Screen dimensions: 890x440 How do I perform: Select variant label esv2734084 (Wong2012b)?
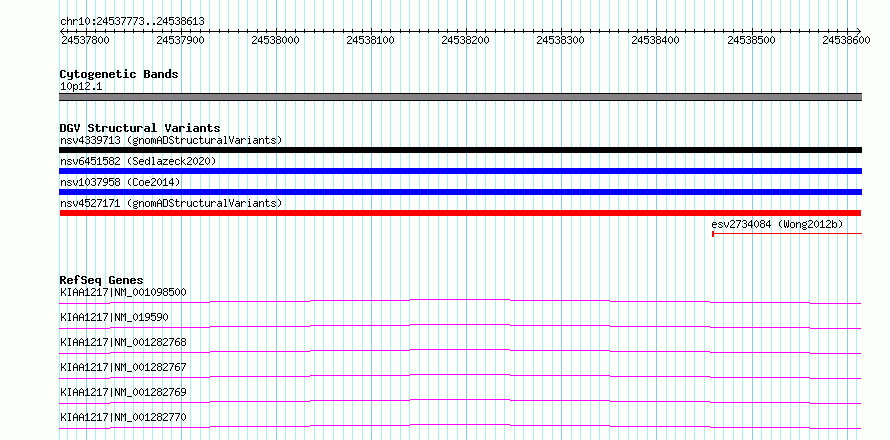777,224
